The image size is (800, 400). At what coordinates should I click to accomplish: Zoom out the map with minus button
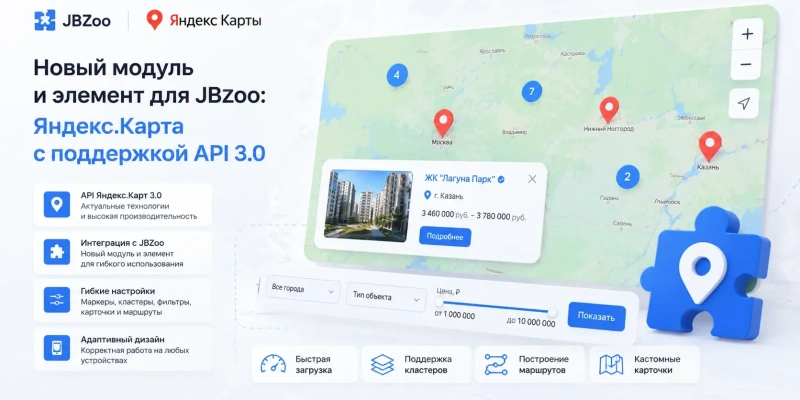(746, 65)
